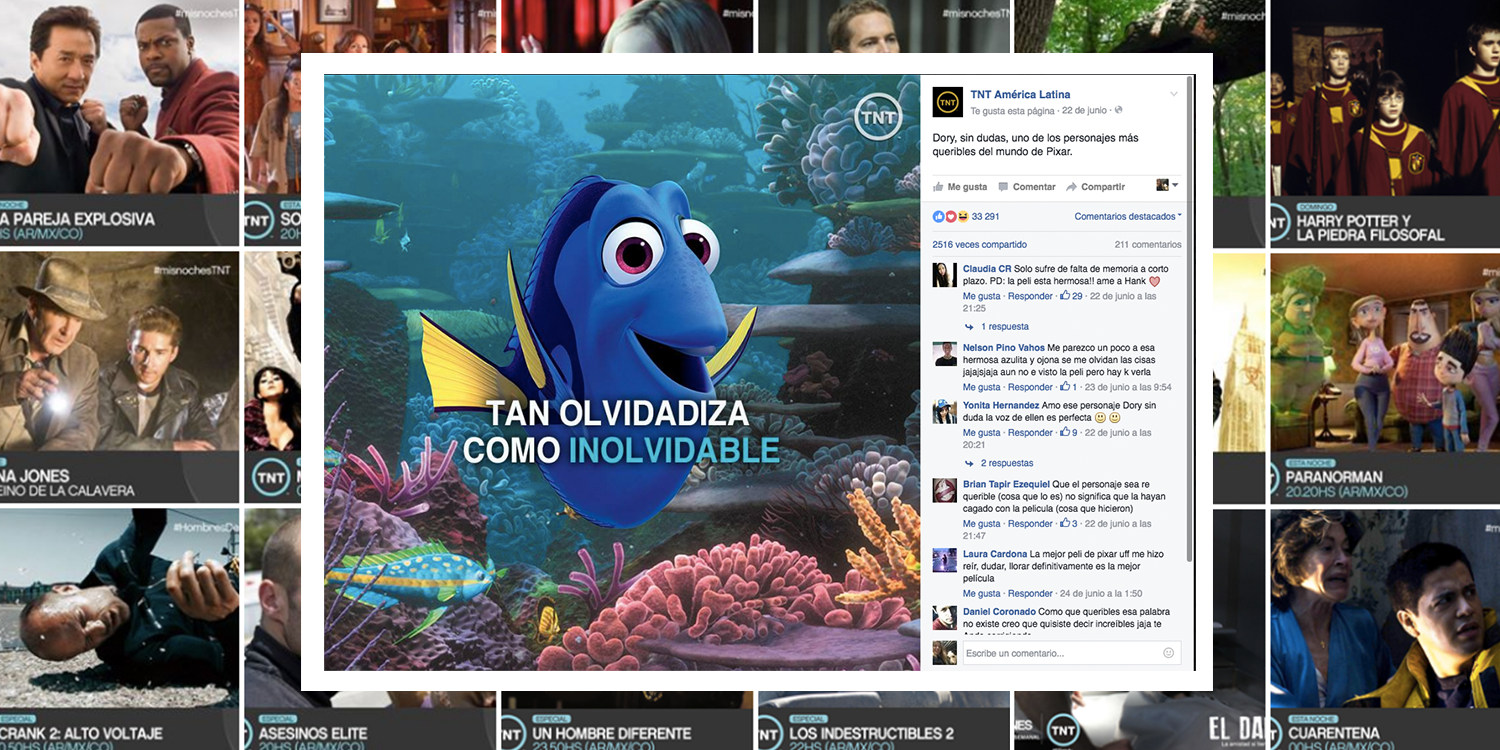Image resolution: width=1500 pixels, height=750 pixels.
Task: Click like thumb icon on Claudia's comment
Action: [1065, 296]
